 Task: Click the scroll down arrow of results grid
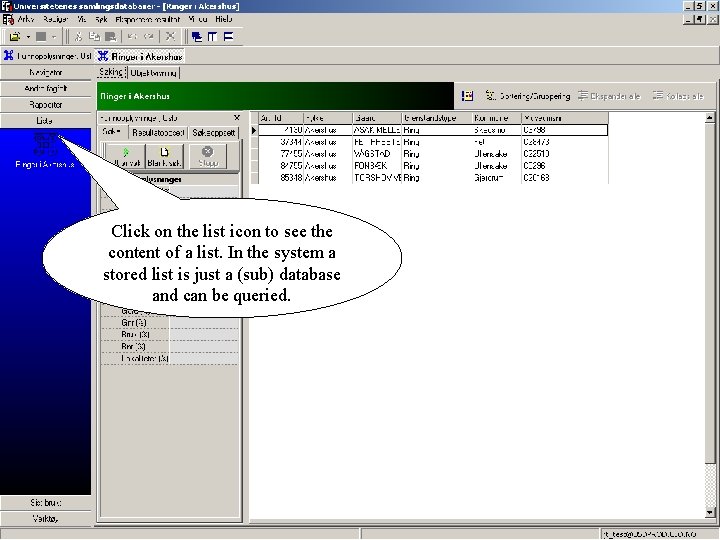[x=709, y=512]
